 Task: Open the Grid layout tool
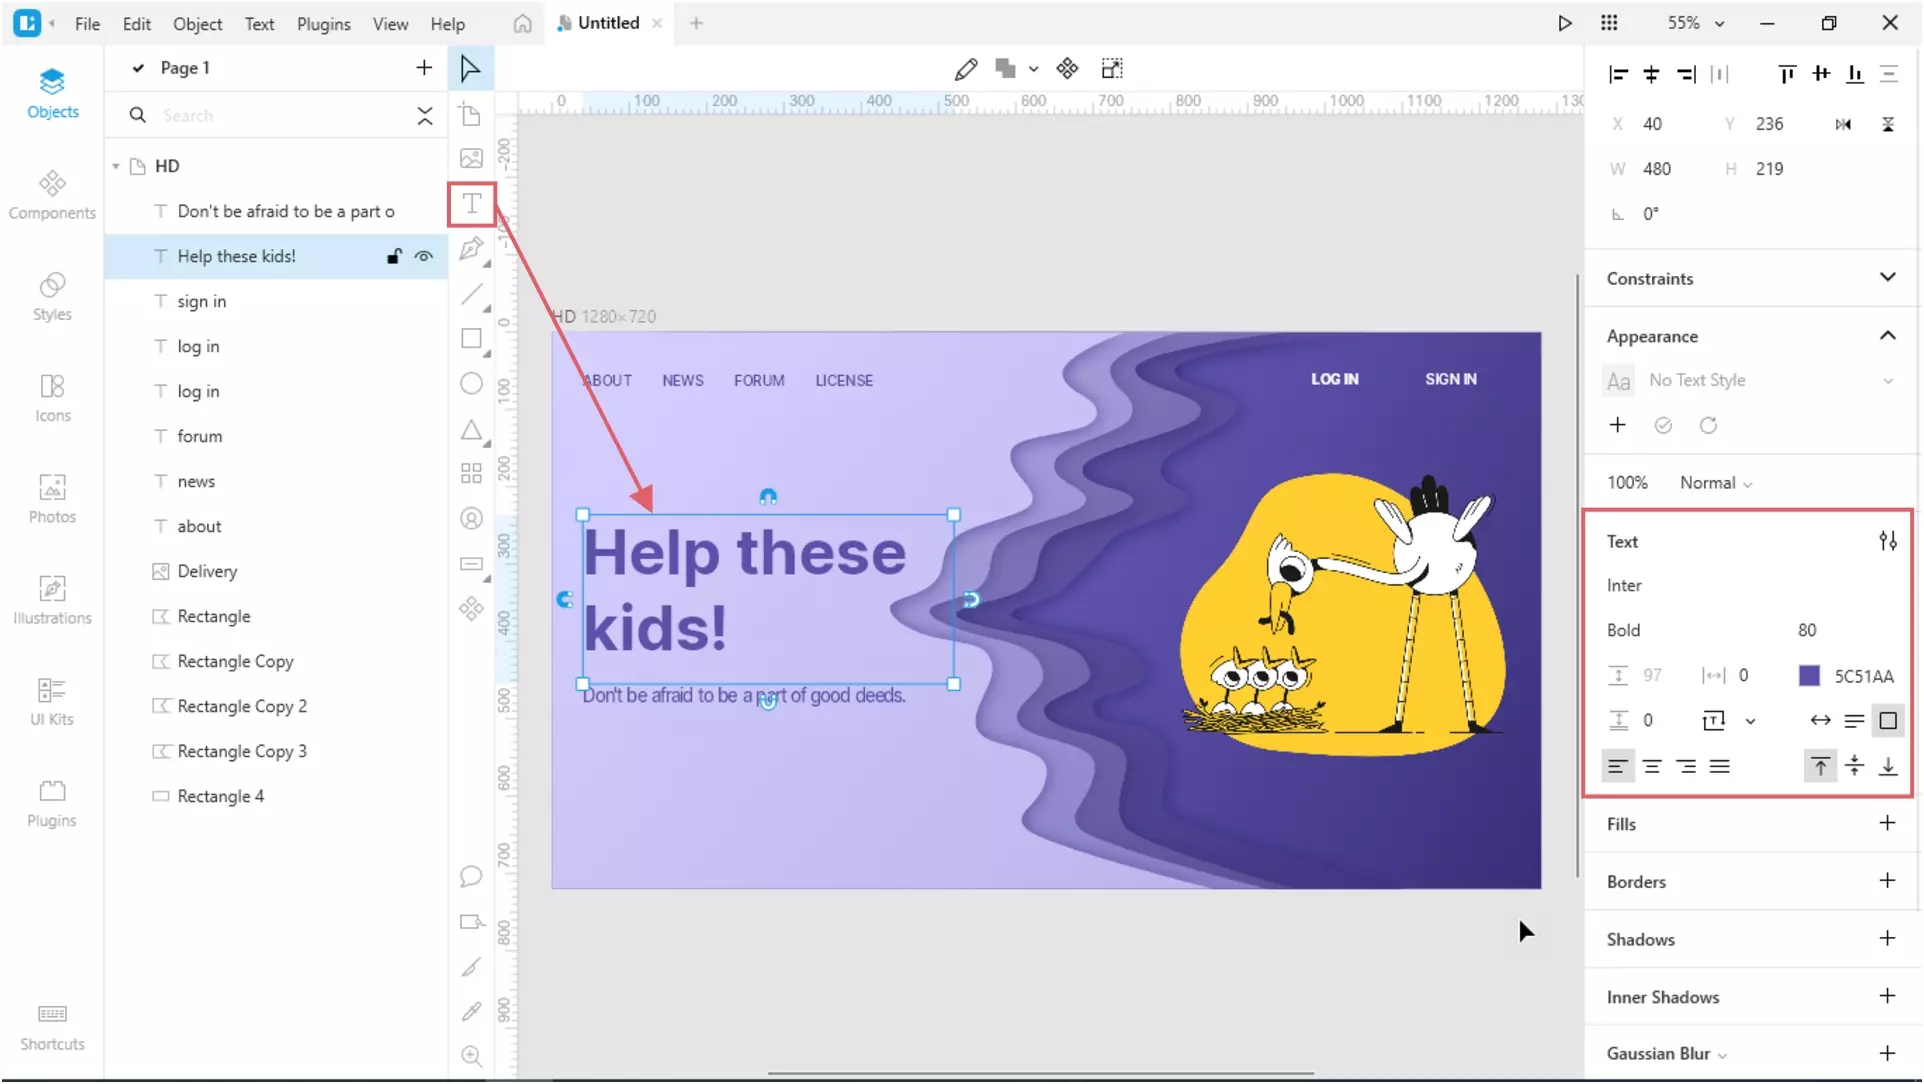(x=471, y=473)
